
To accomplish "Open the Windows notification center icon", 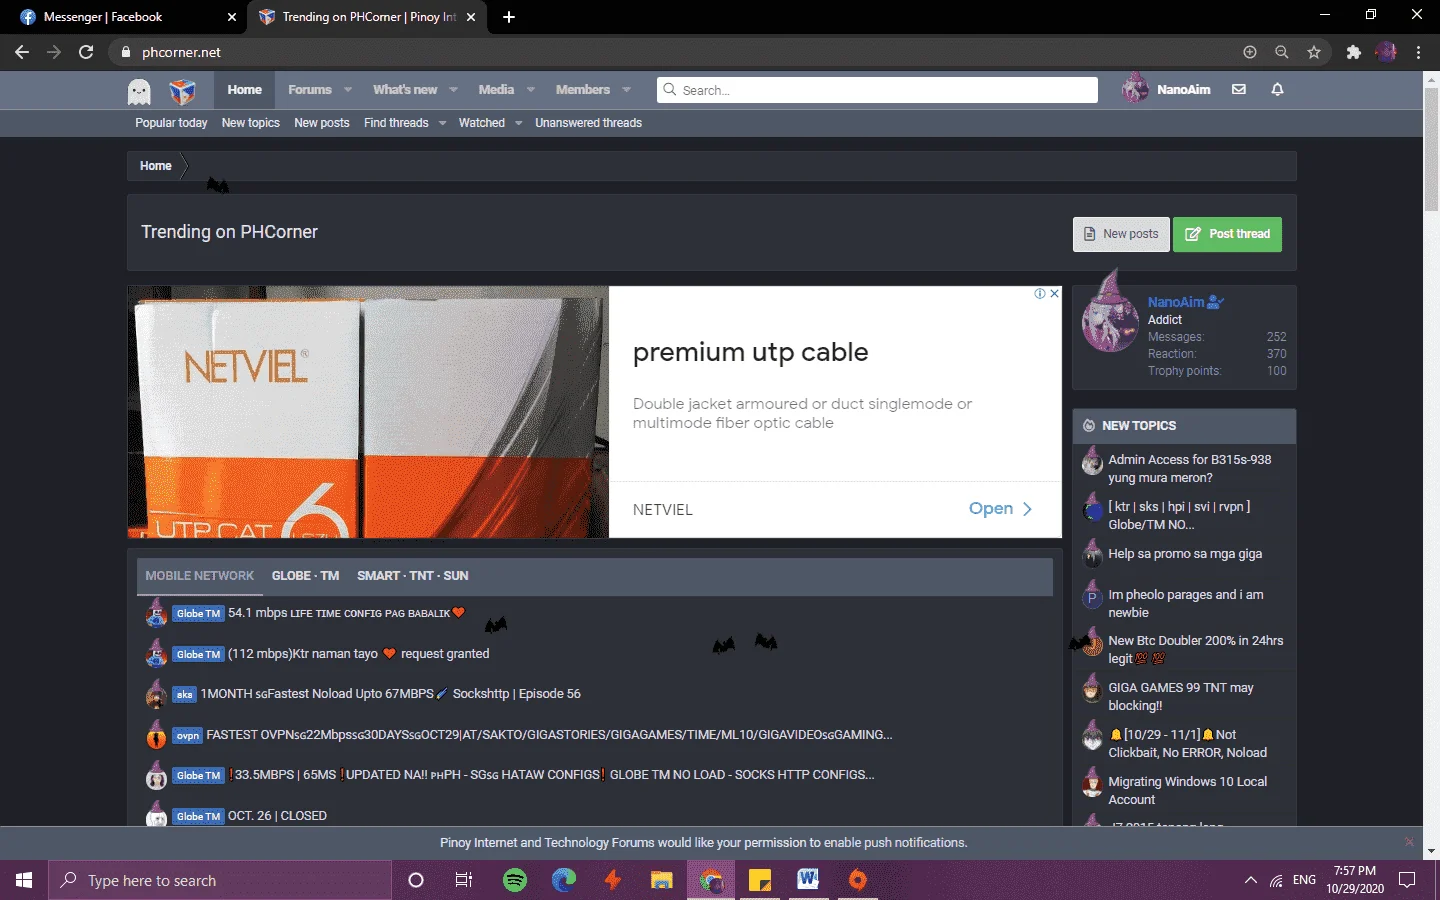I will click(x=1407, y=880).
